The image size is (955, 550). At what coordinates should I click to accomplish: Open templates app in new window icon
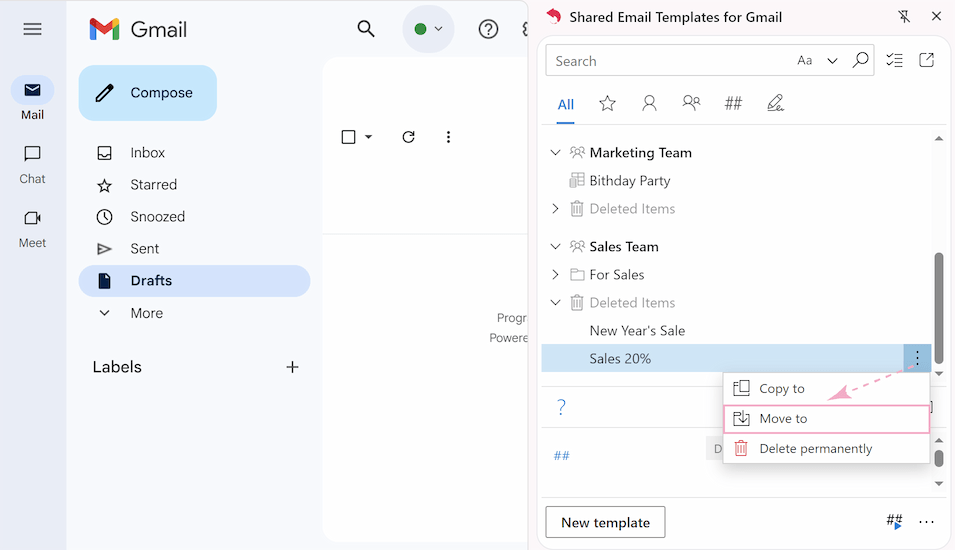click(x=926, y=60)
